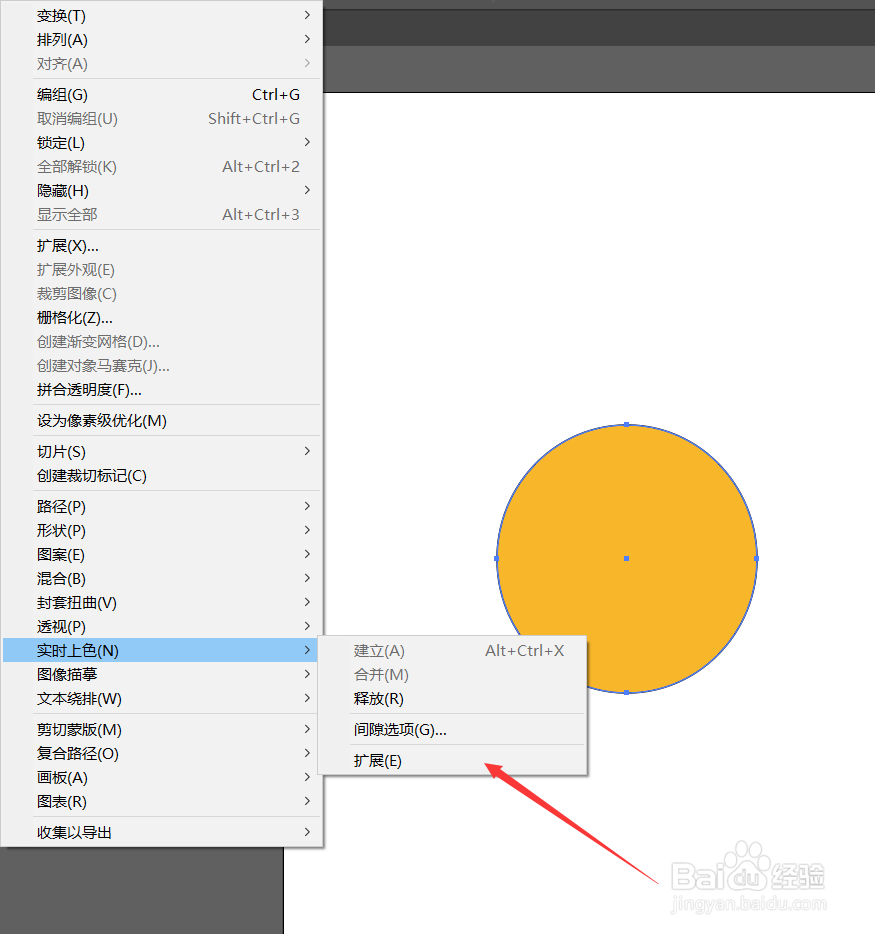This screenshot has width=875, height=934.
Task: Open the 画板(A) submenu
Action: click(162, 777)
